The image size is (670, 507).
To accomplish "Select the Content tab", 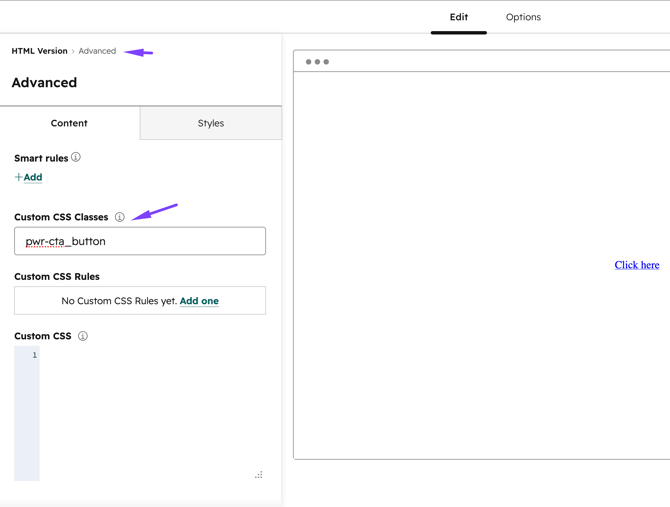I will click(69, 123).
